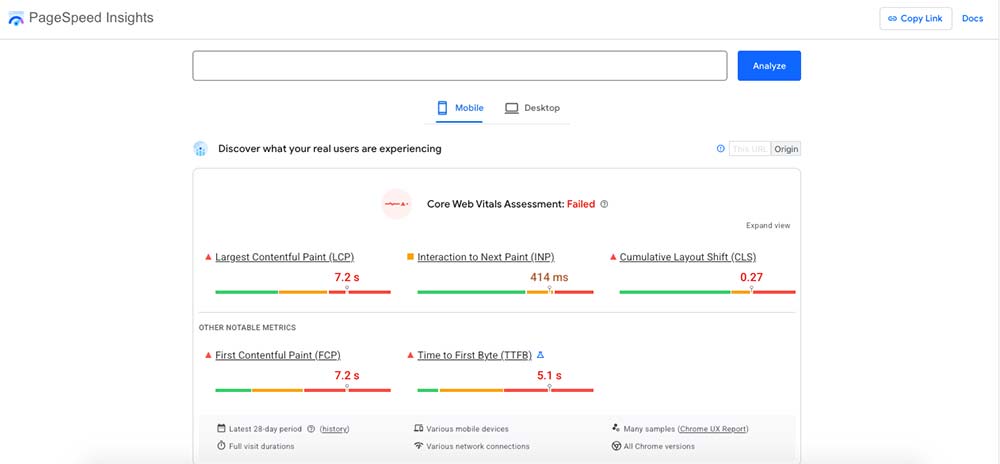This screenshot has width=1000, height=464.
Task: Click the real users experience icon
Action: (x=201, y=149)
